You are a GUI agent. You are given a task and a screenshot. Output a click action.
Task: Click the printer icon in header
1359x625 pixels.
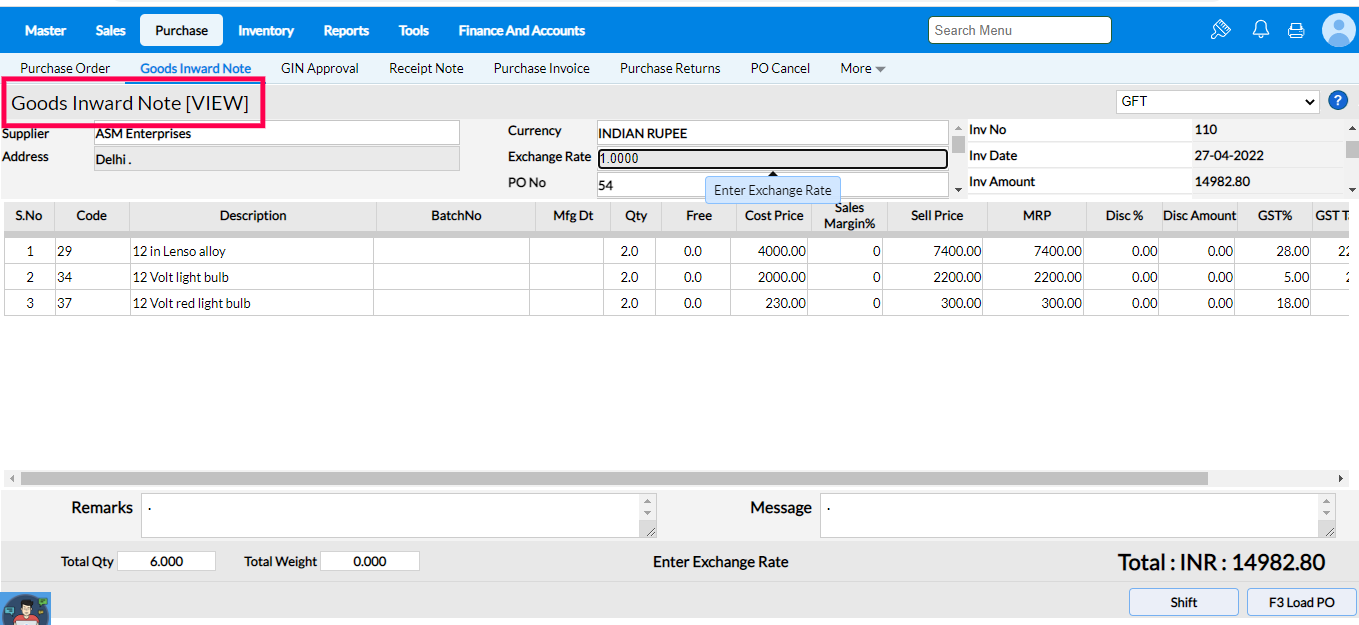[1296, 30]
